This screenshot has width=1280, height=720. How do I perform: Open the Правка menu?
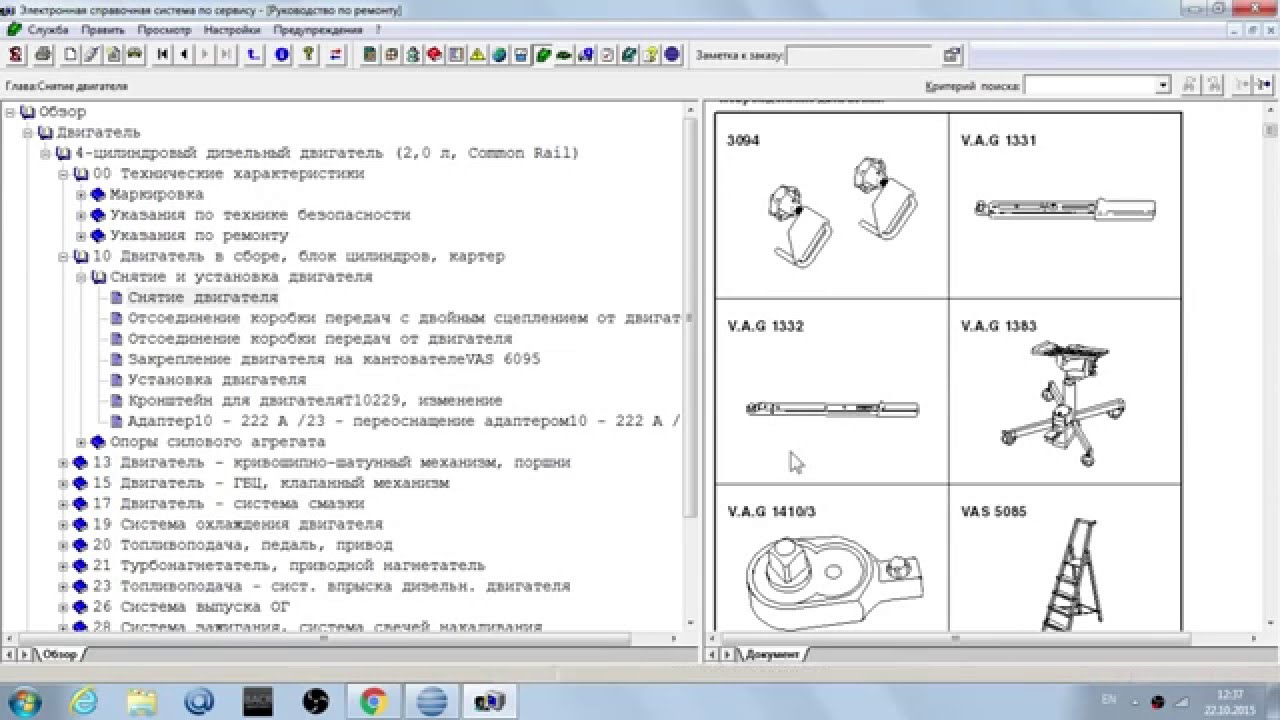point(103,30)
